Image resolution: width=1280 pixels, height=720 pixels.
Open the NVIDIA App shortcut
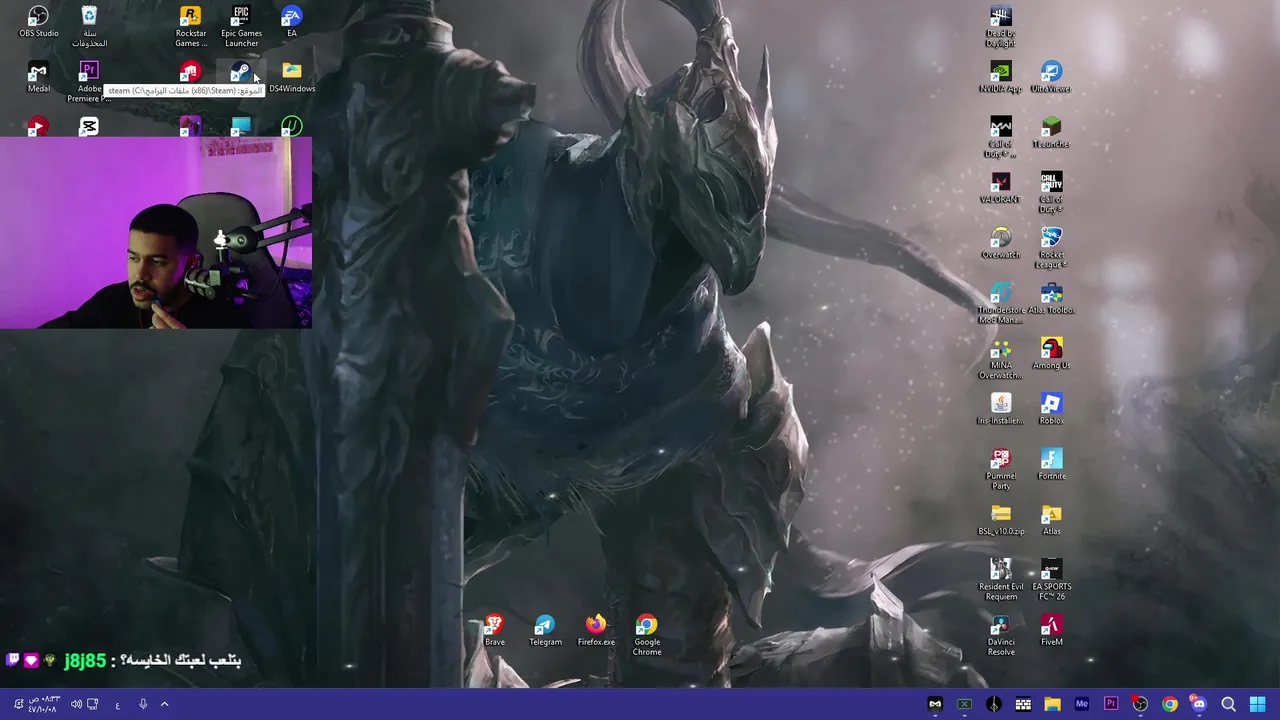tap(1001, 77)
